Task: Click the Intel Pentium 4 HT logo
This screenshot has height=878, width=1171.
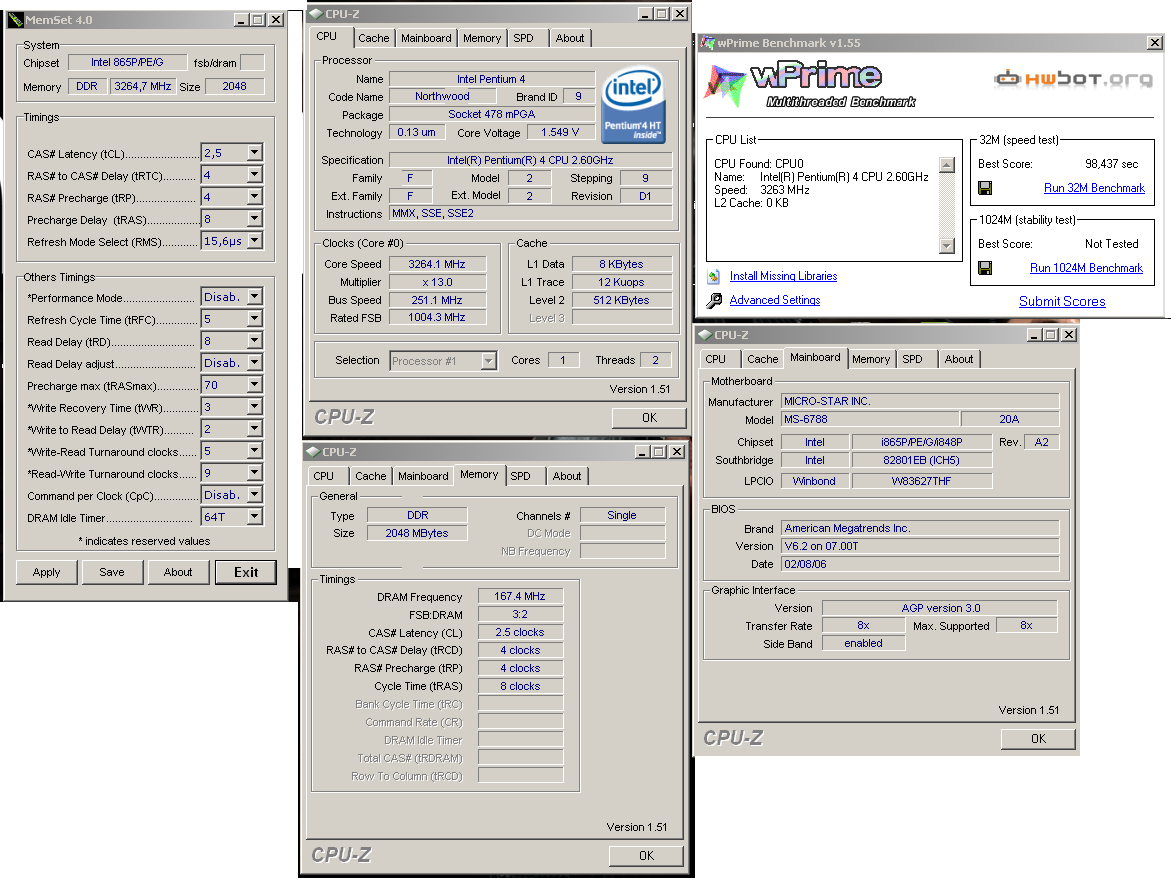Action: pyautogui.click(x=633, y=105)
